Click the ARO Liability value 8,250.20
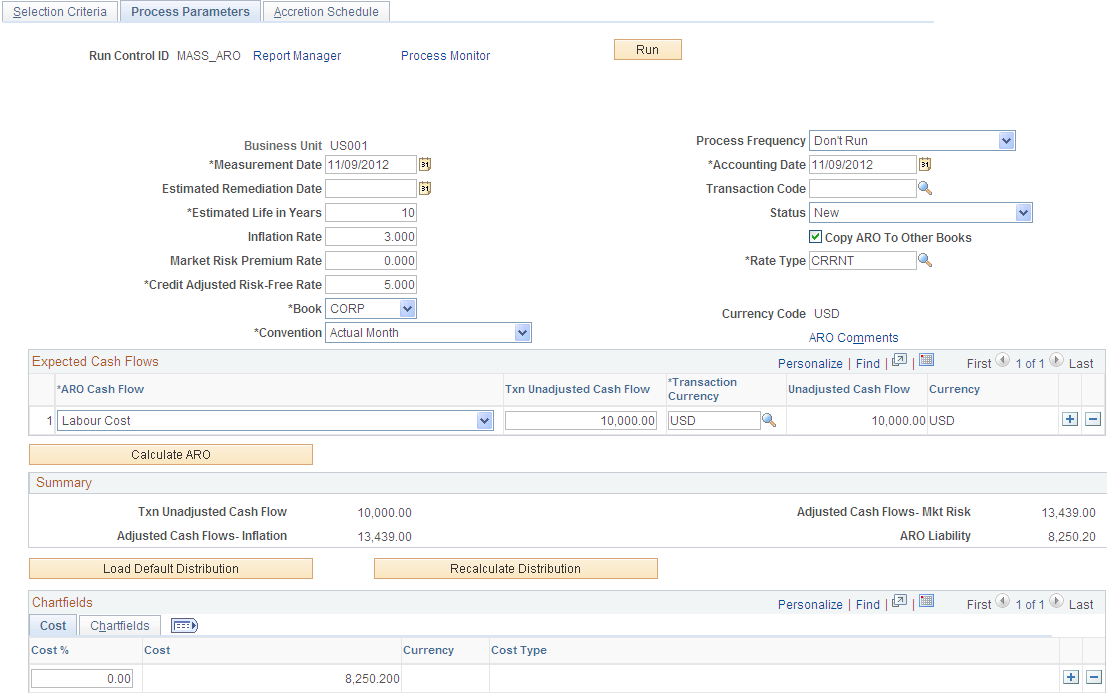Image resolution: width=1107 pixels, height=693 pixels. click(1072, 537)
